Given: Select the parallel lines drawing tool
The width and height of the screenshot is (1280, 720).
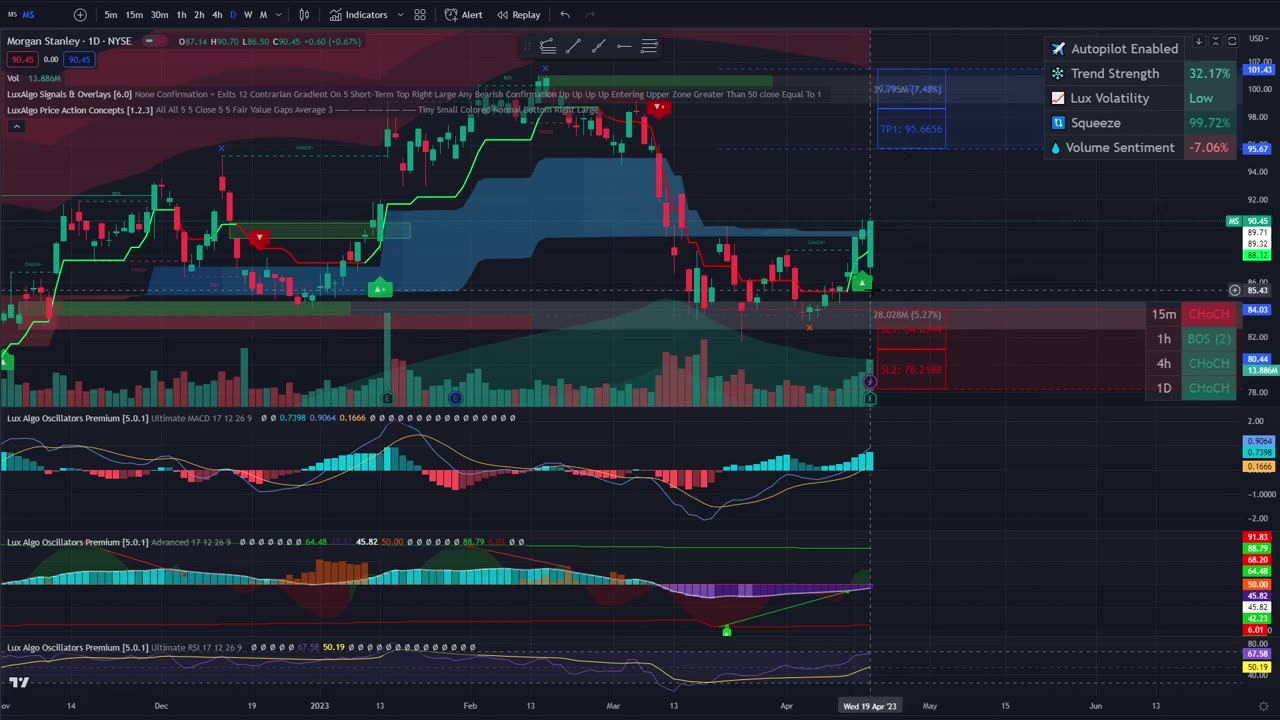Looking at the screenshot, I should [x=649, y=46].
